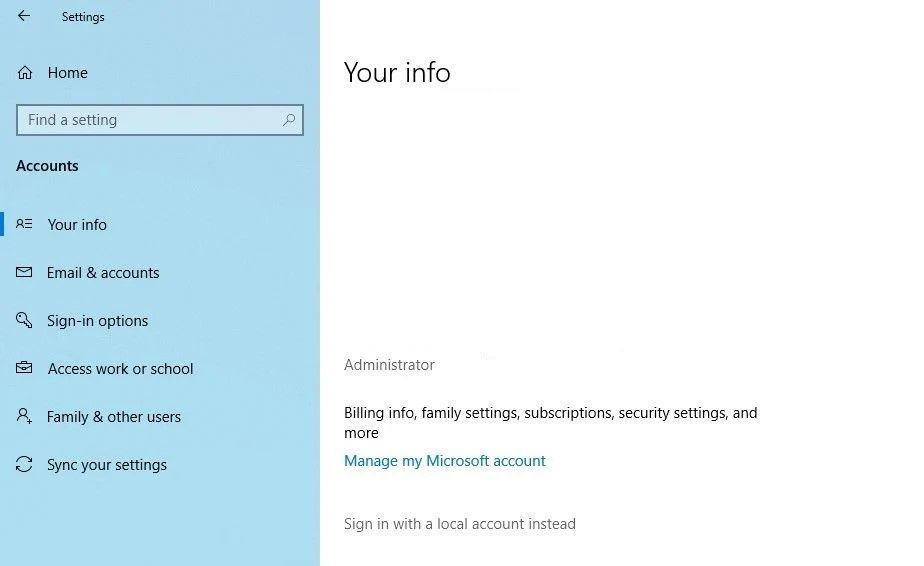Image resolution: width=924 pixels, height=566 pixels.
Task: Click the Sync your settings arrows icon
Action: click(x=25, y=464)
